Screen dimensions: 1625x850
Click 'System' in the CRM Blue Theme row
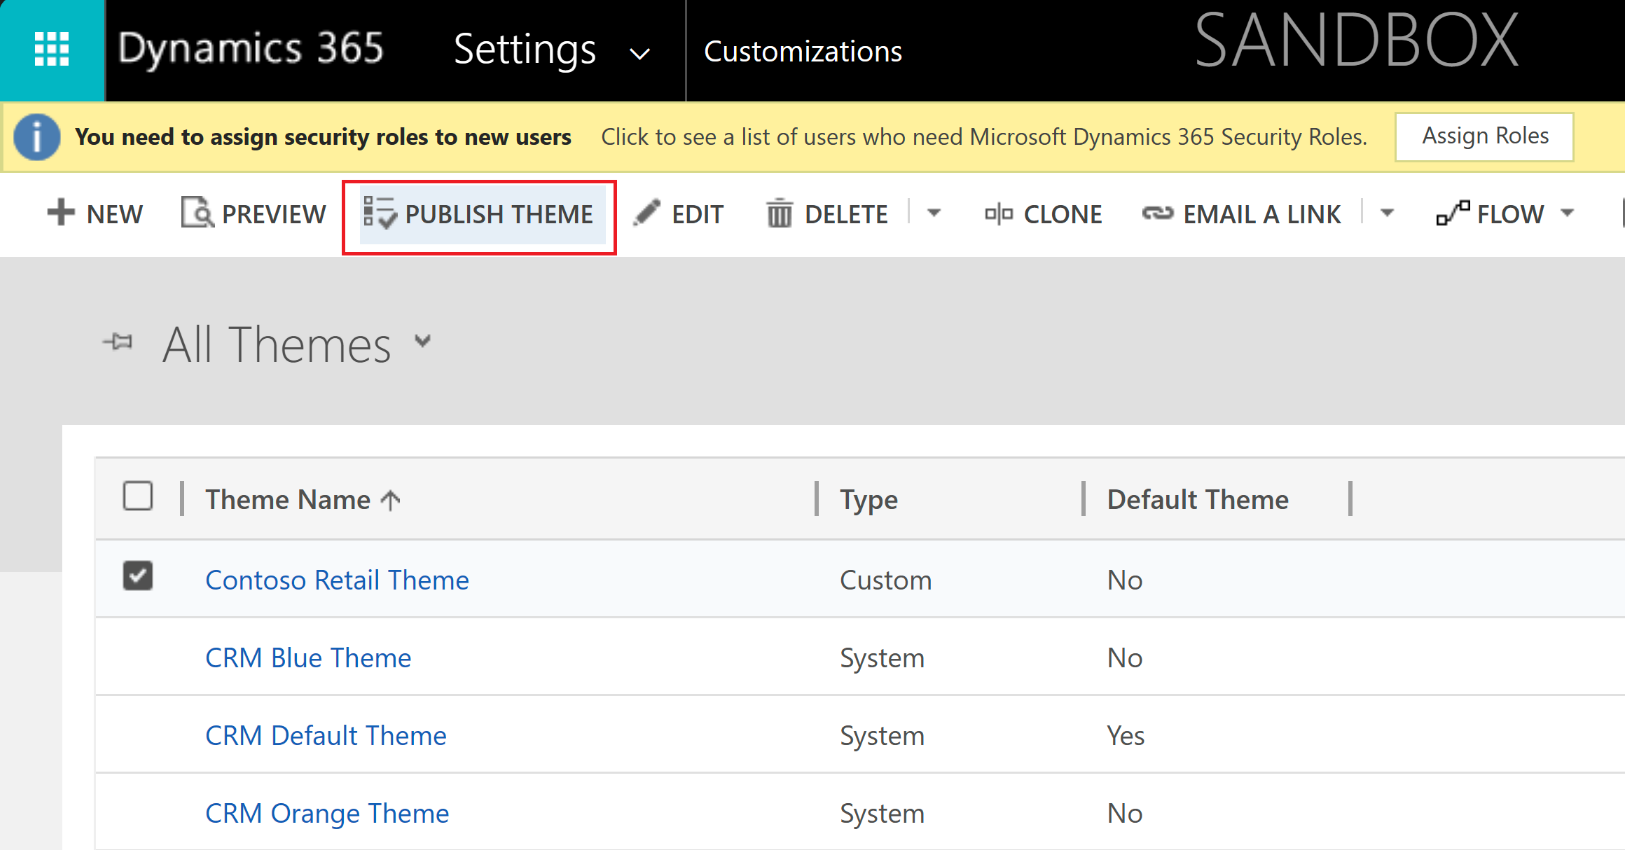pyautogui.click(x=882, y=659)
